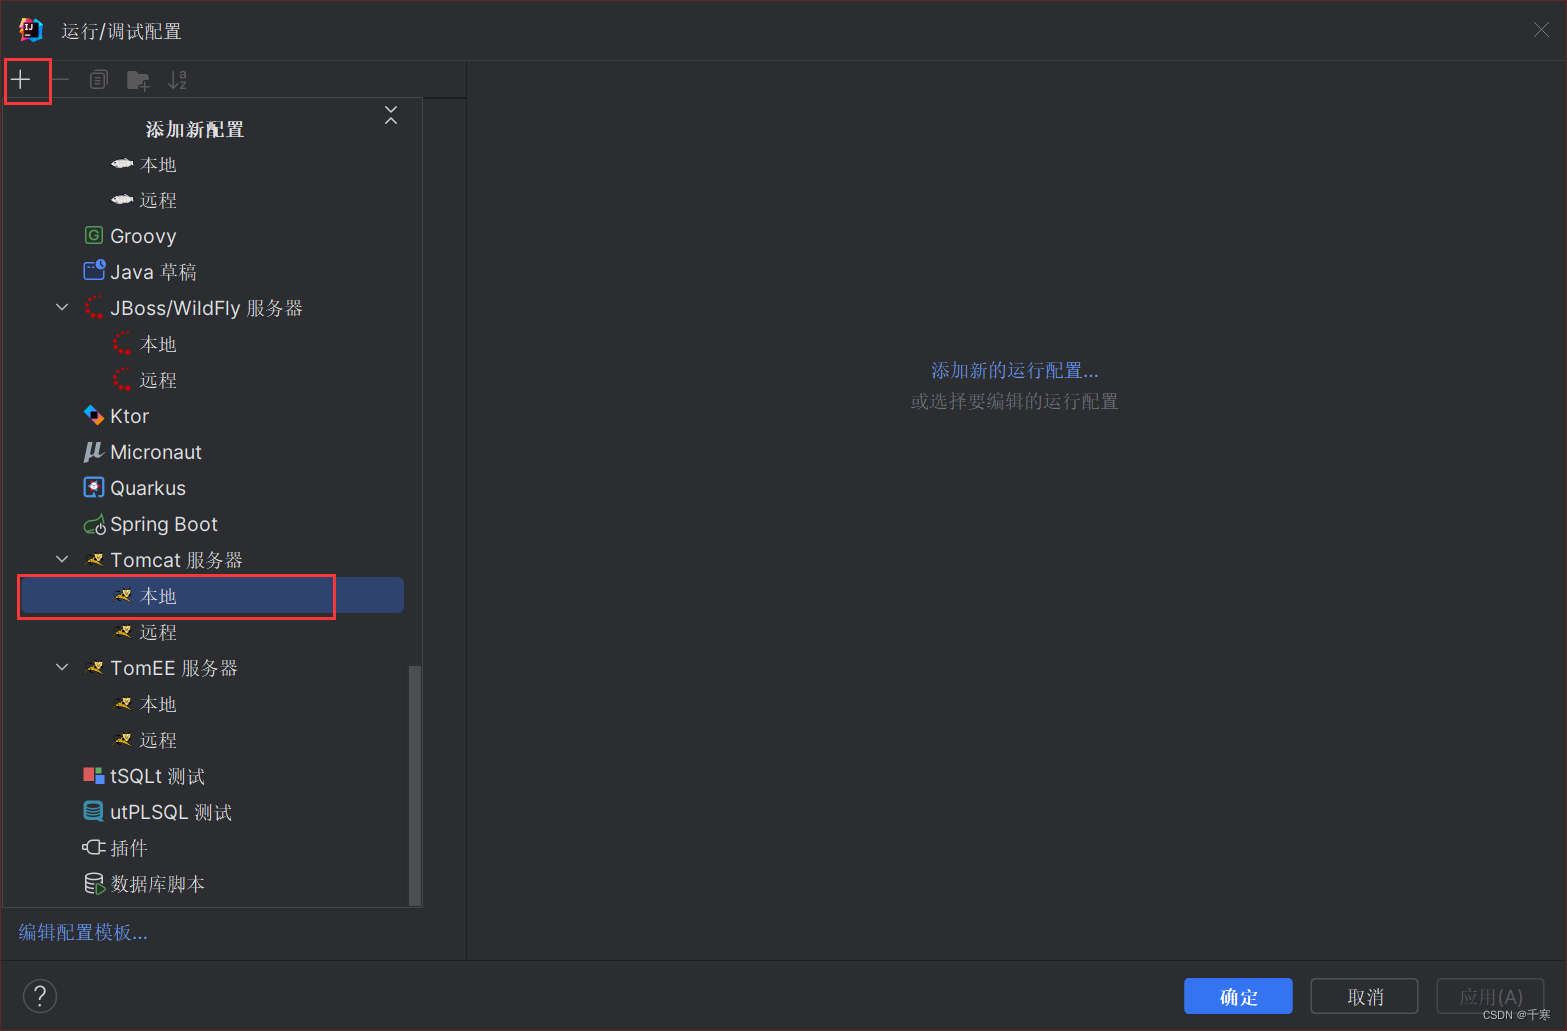The width and height of the screenshot is (1567, 1031).
Task: Click the 应用(A) apply button
Action: coord(1490,997)
